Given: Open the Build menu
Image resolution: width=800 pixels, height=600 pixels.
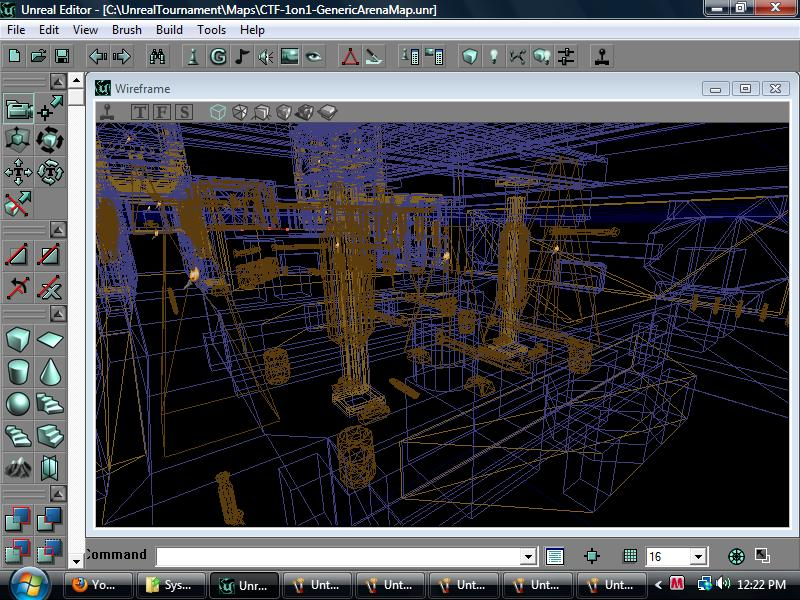Looking at the screenshot, I should click(x=169, y=30).
